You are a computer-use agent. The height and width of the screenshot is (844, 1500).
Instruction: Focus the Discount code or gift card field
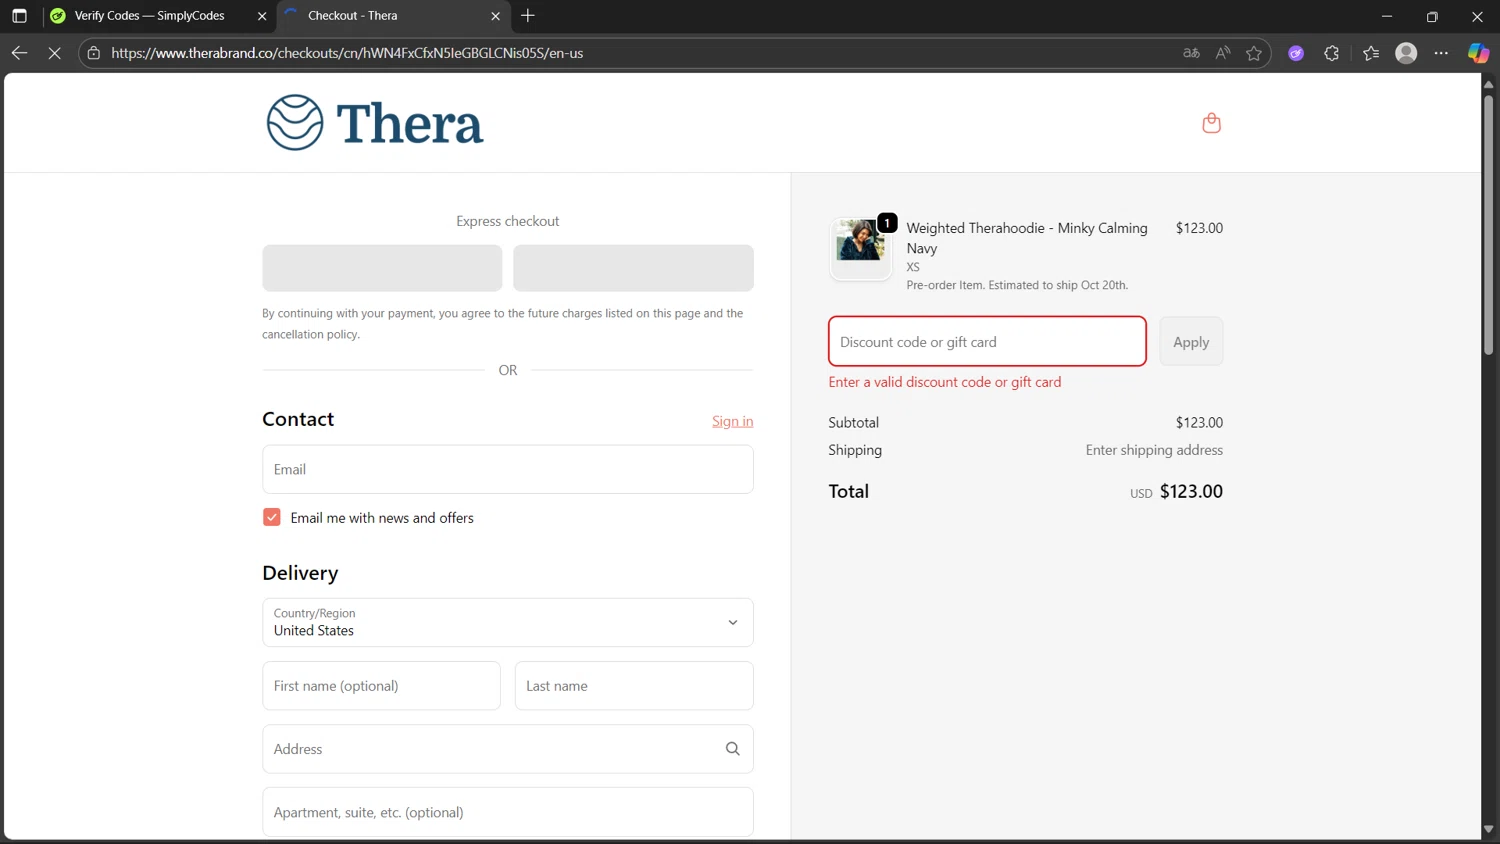(x=987, y=341)
